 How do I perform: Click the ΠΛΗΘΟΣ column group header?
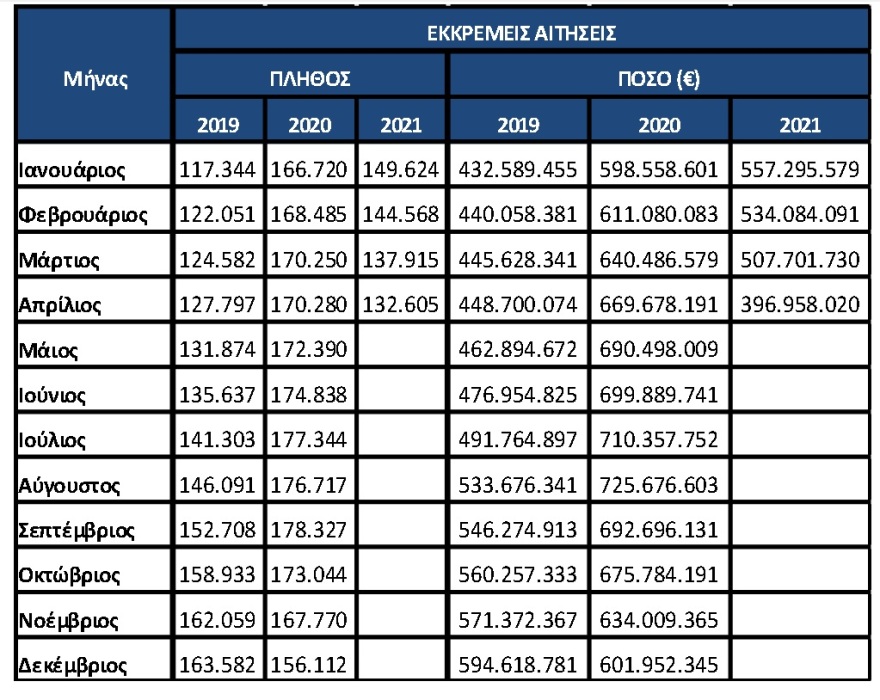[x=310, y=79]
